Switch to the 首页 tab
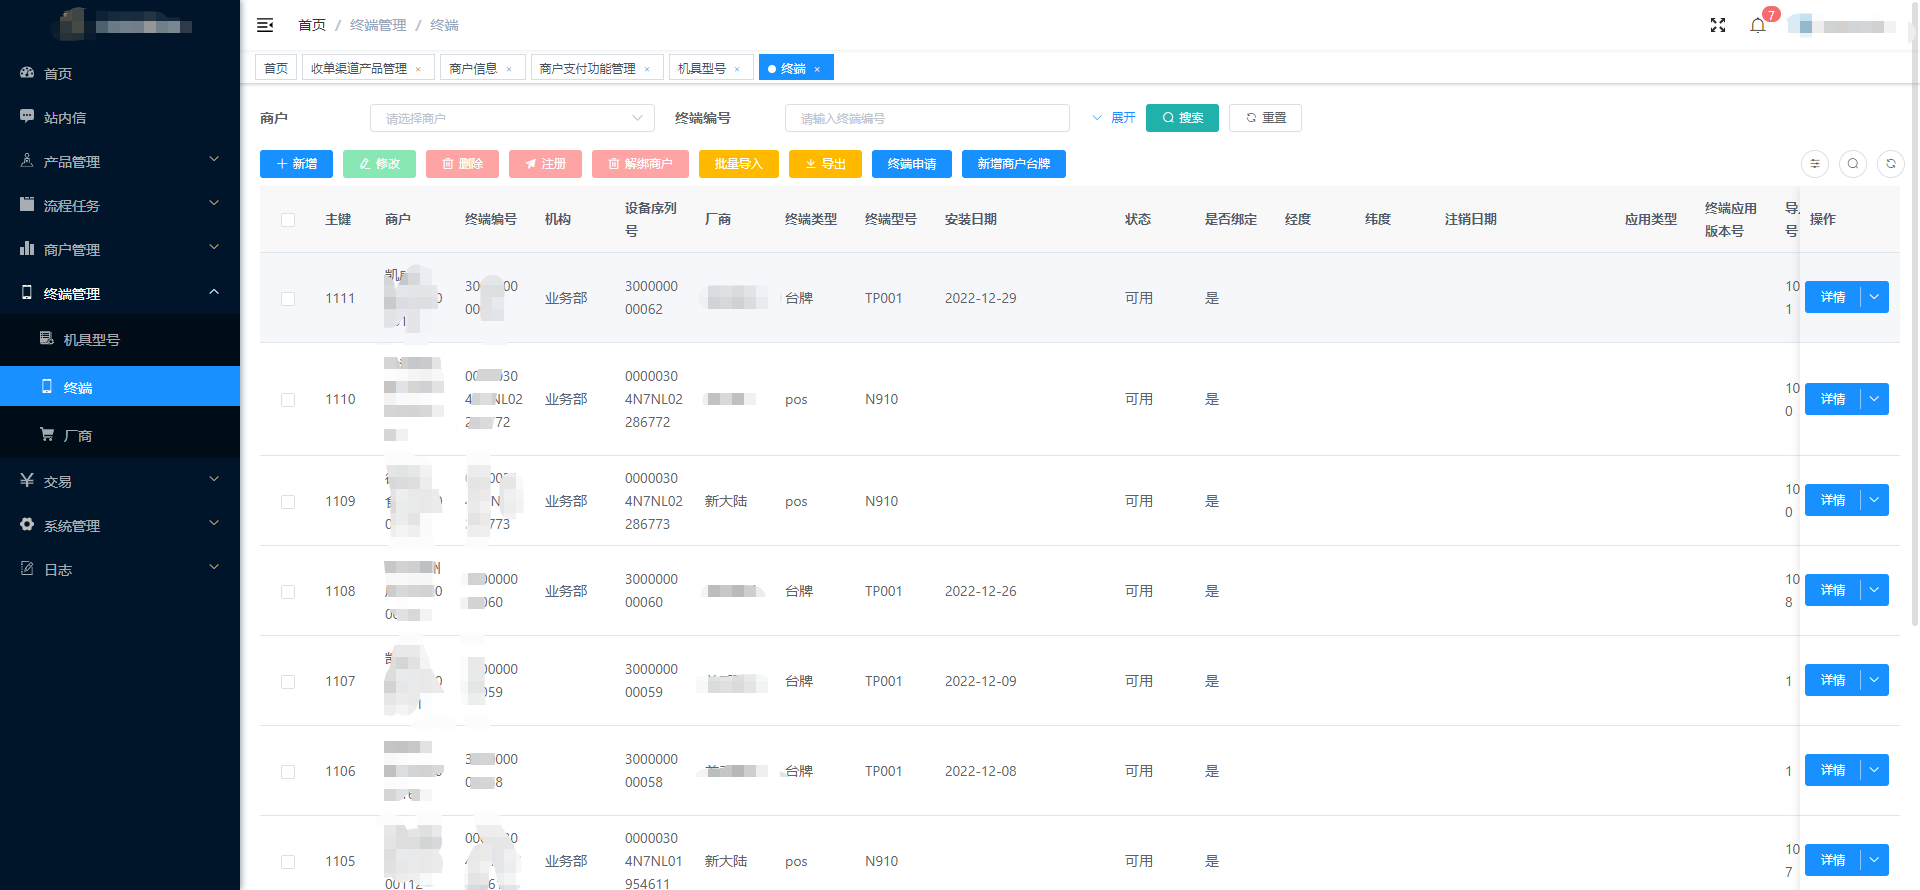This screenshot has height=890, width=1920. tap(276, 68)
